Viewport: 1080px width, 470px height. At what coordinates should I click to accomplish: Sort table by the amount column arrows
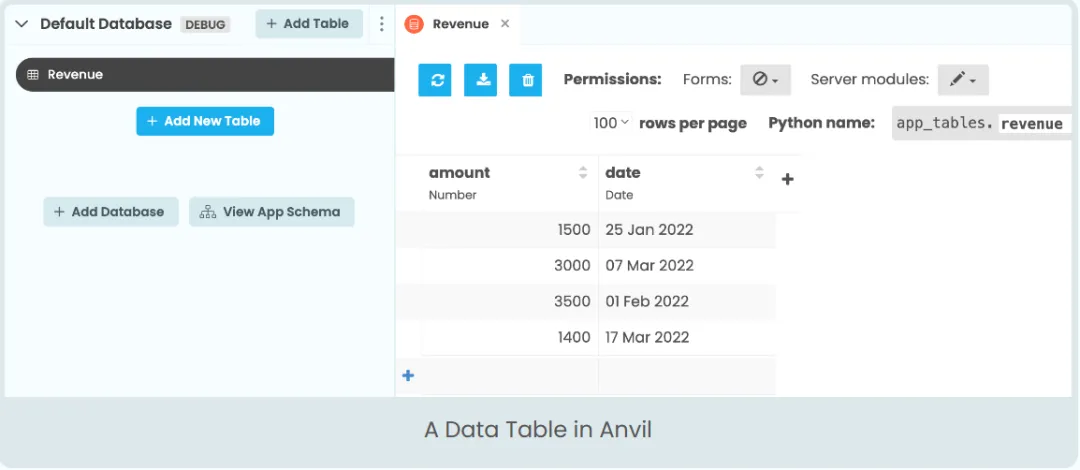(x=583, y=173)
